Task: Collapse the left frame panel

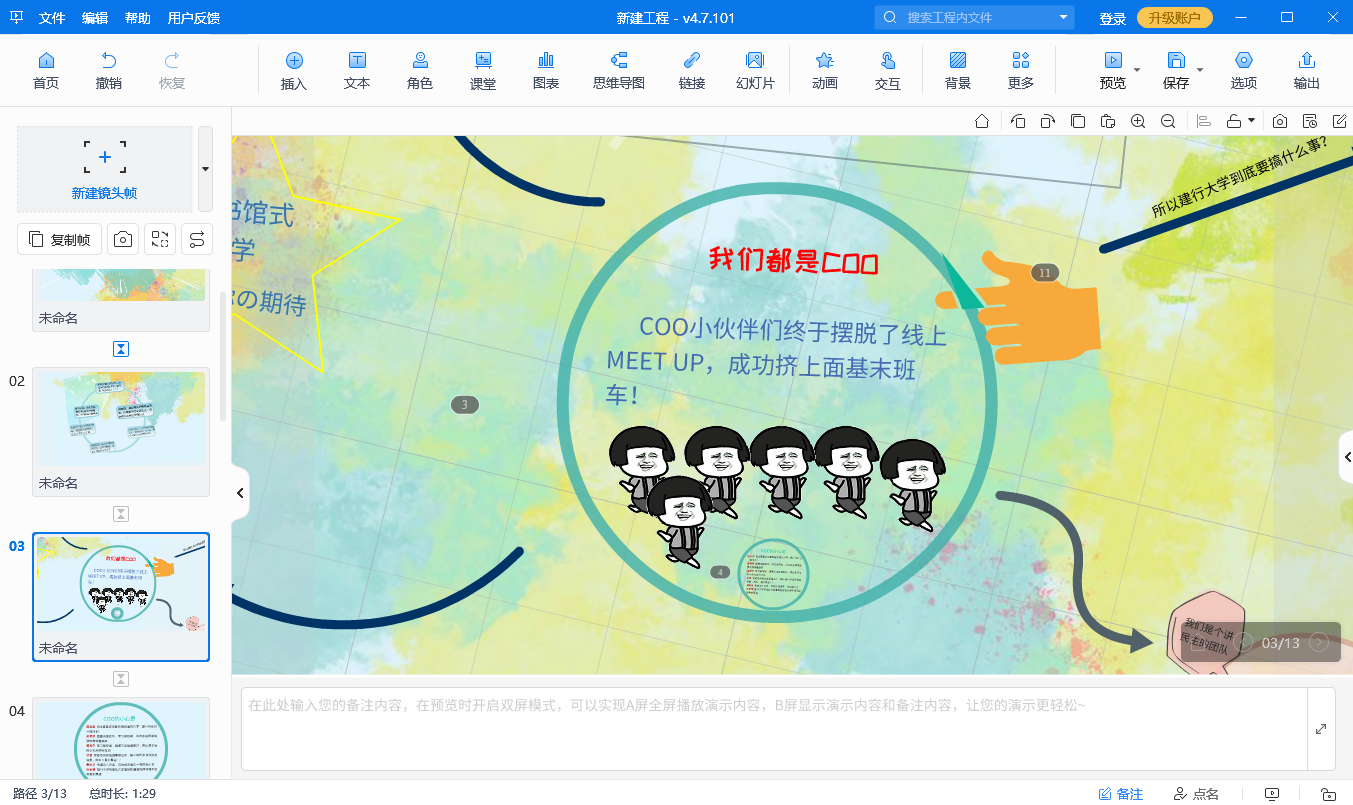Action: point(240,492)
